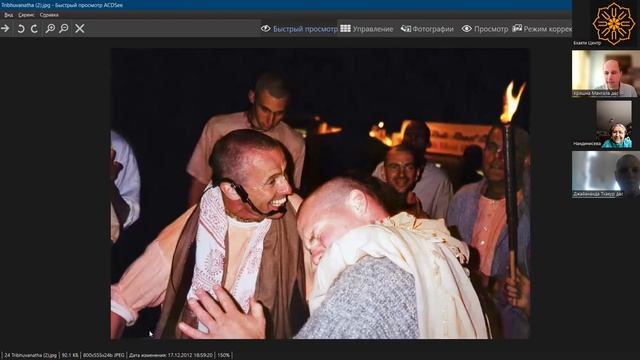Click the eye icon beside Быстрый просмотр
Screen dimensions: 640x360
point(266,29)
